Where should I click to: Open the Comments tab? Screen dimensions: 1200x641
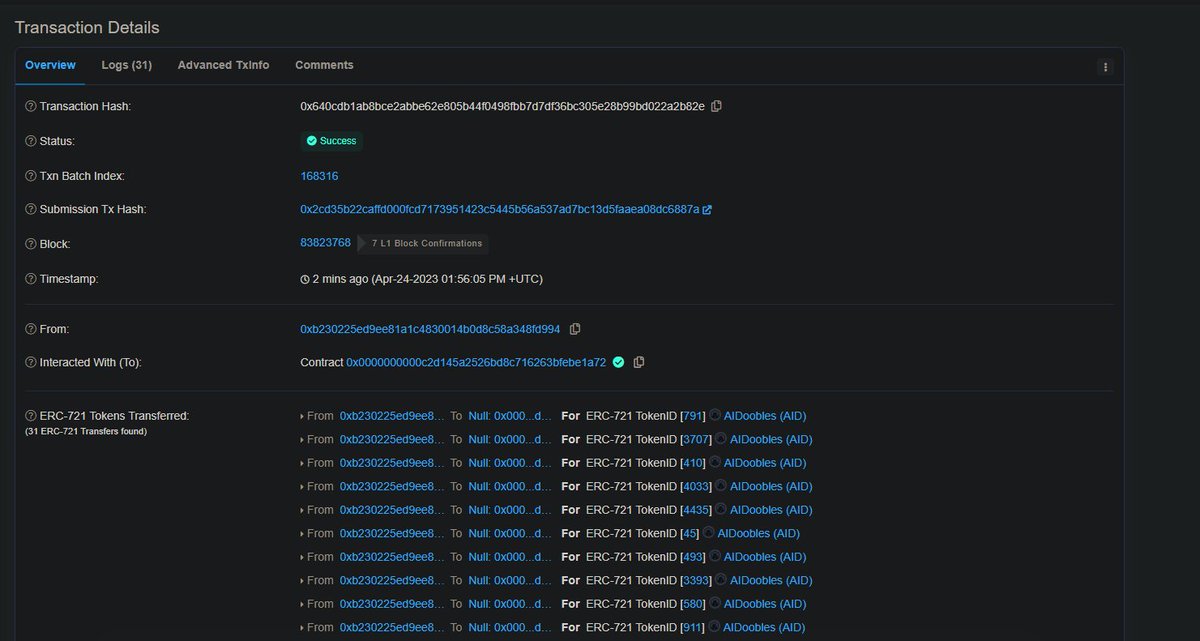324,65
